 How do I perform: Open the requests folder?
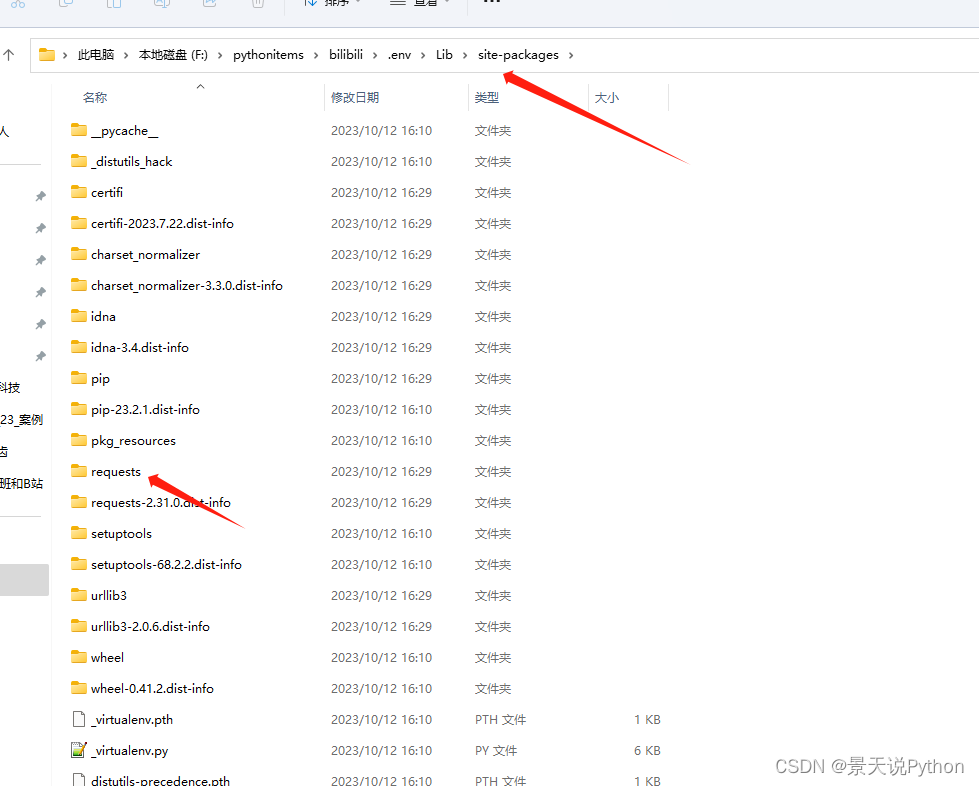click(115, 472)
